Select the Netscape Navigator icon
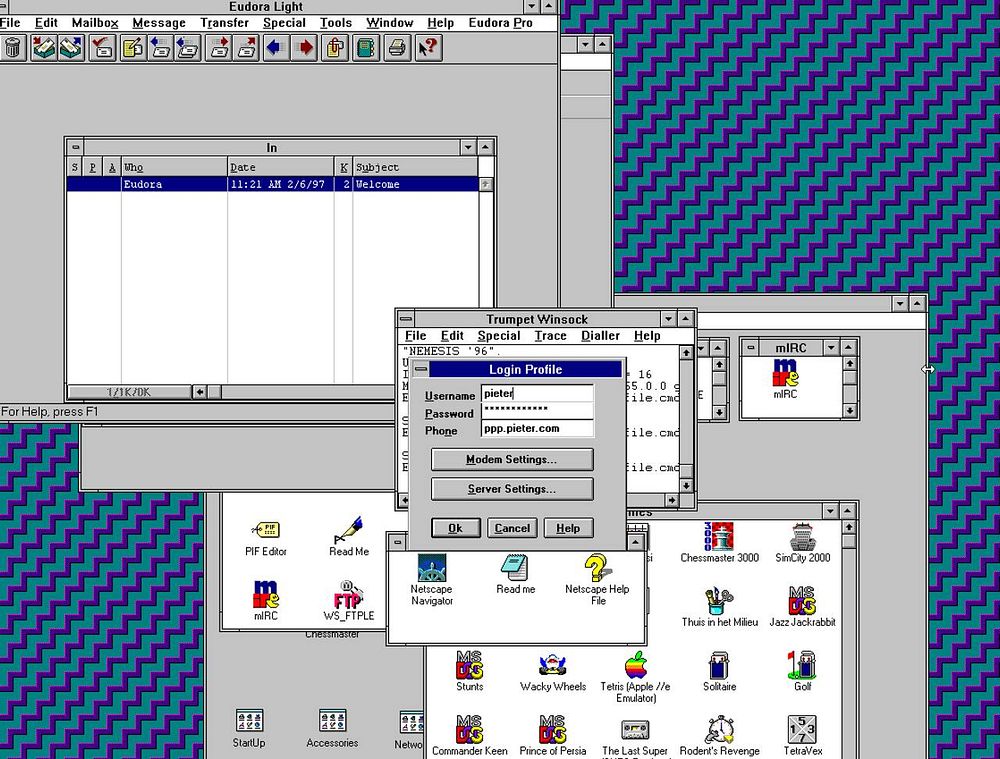Screen dimensions: 1000x759 click(x=432, y=579)
